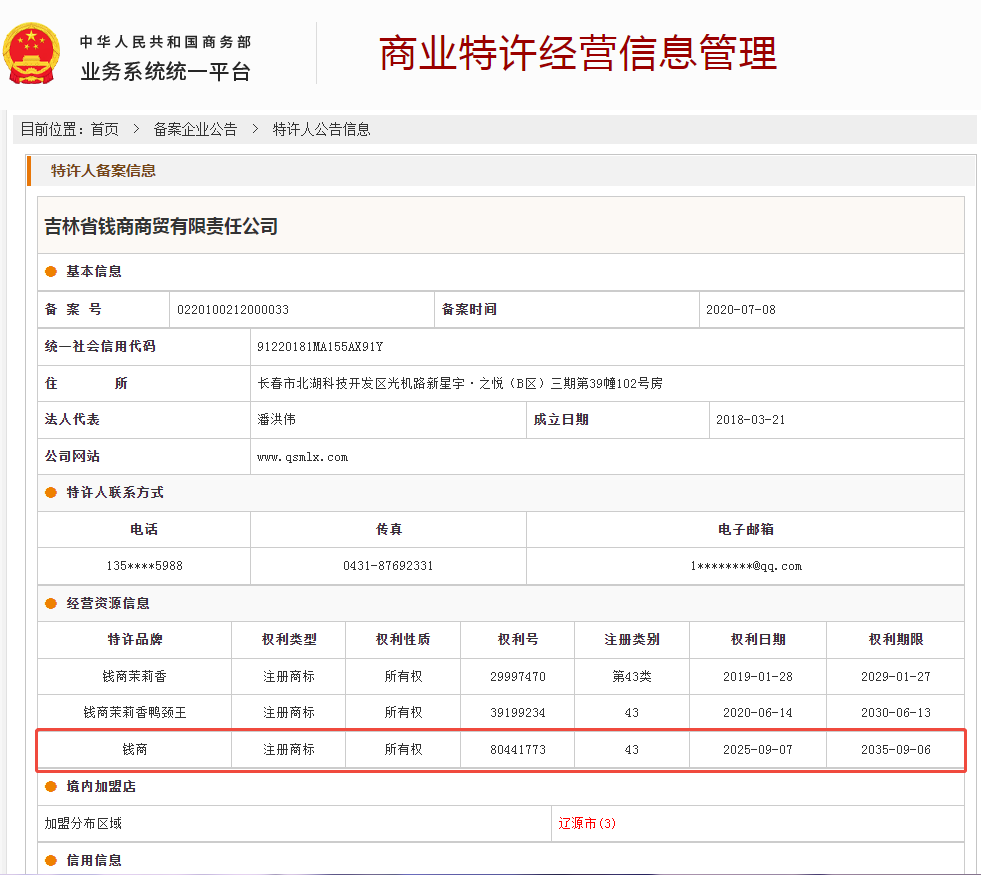Viewport: 981px width, 875px height.
Task: Click the 特许人联系方式 section heading
Action: pos(114,492)
